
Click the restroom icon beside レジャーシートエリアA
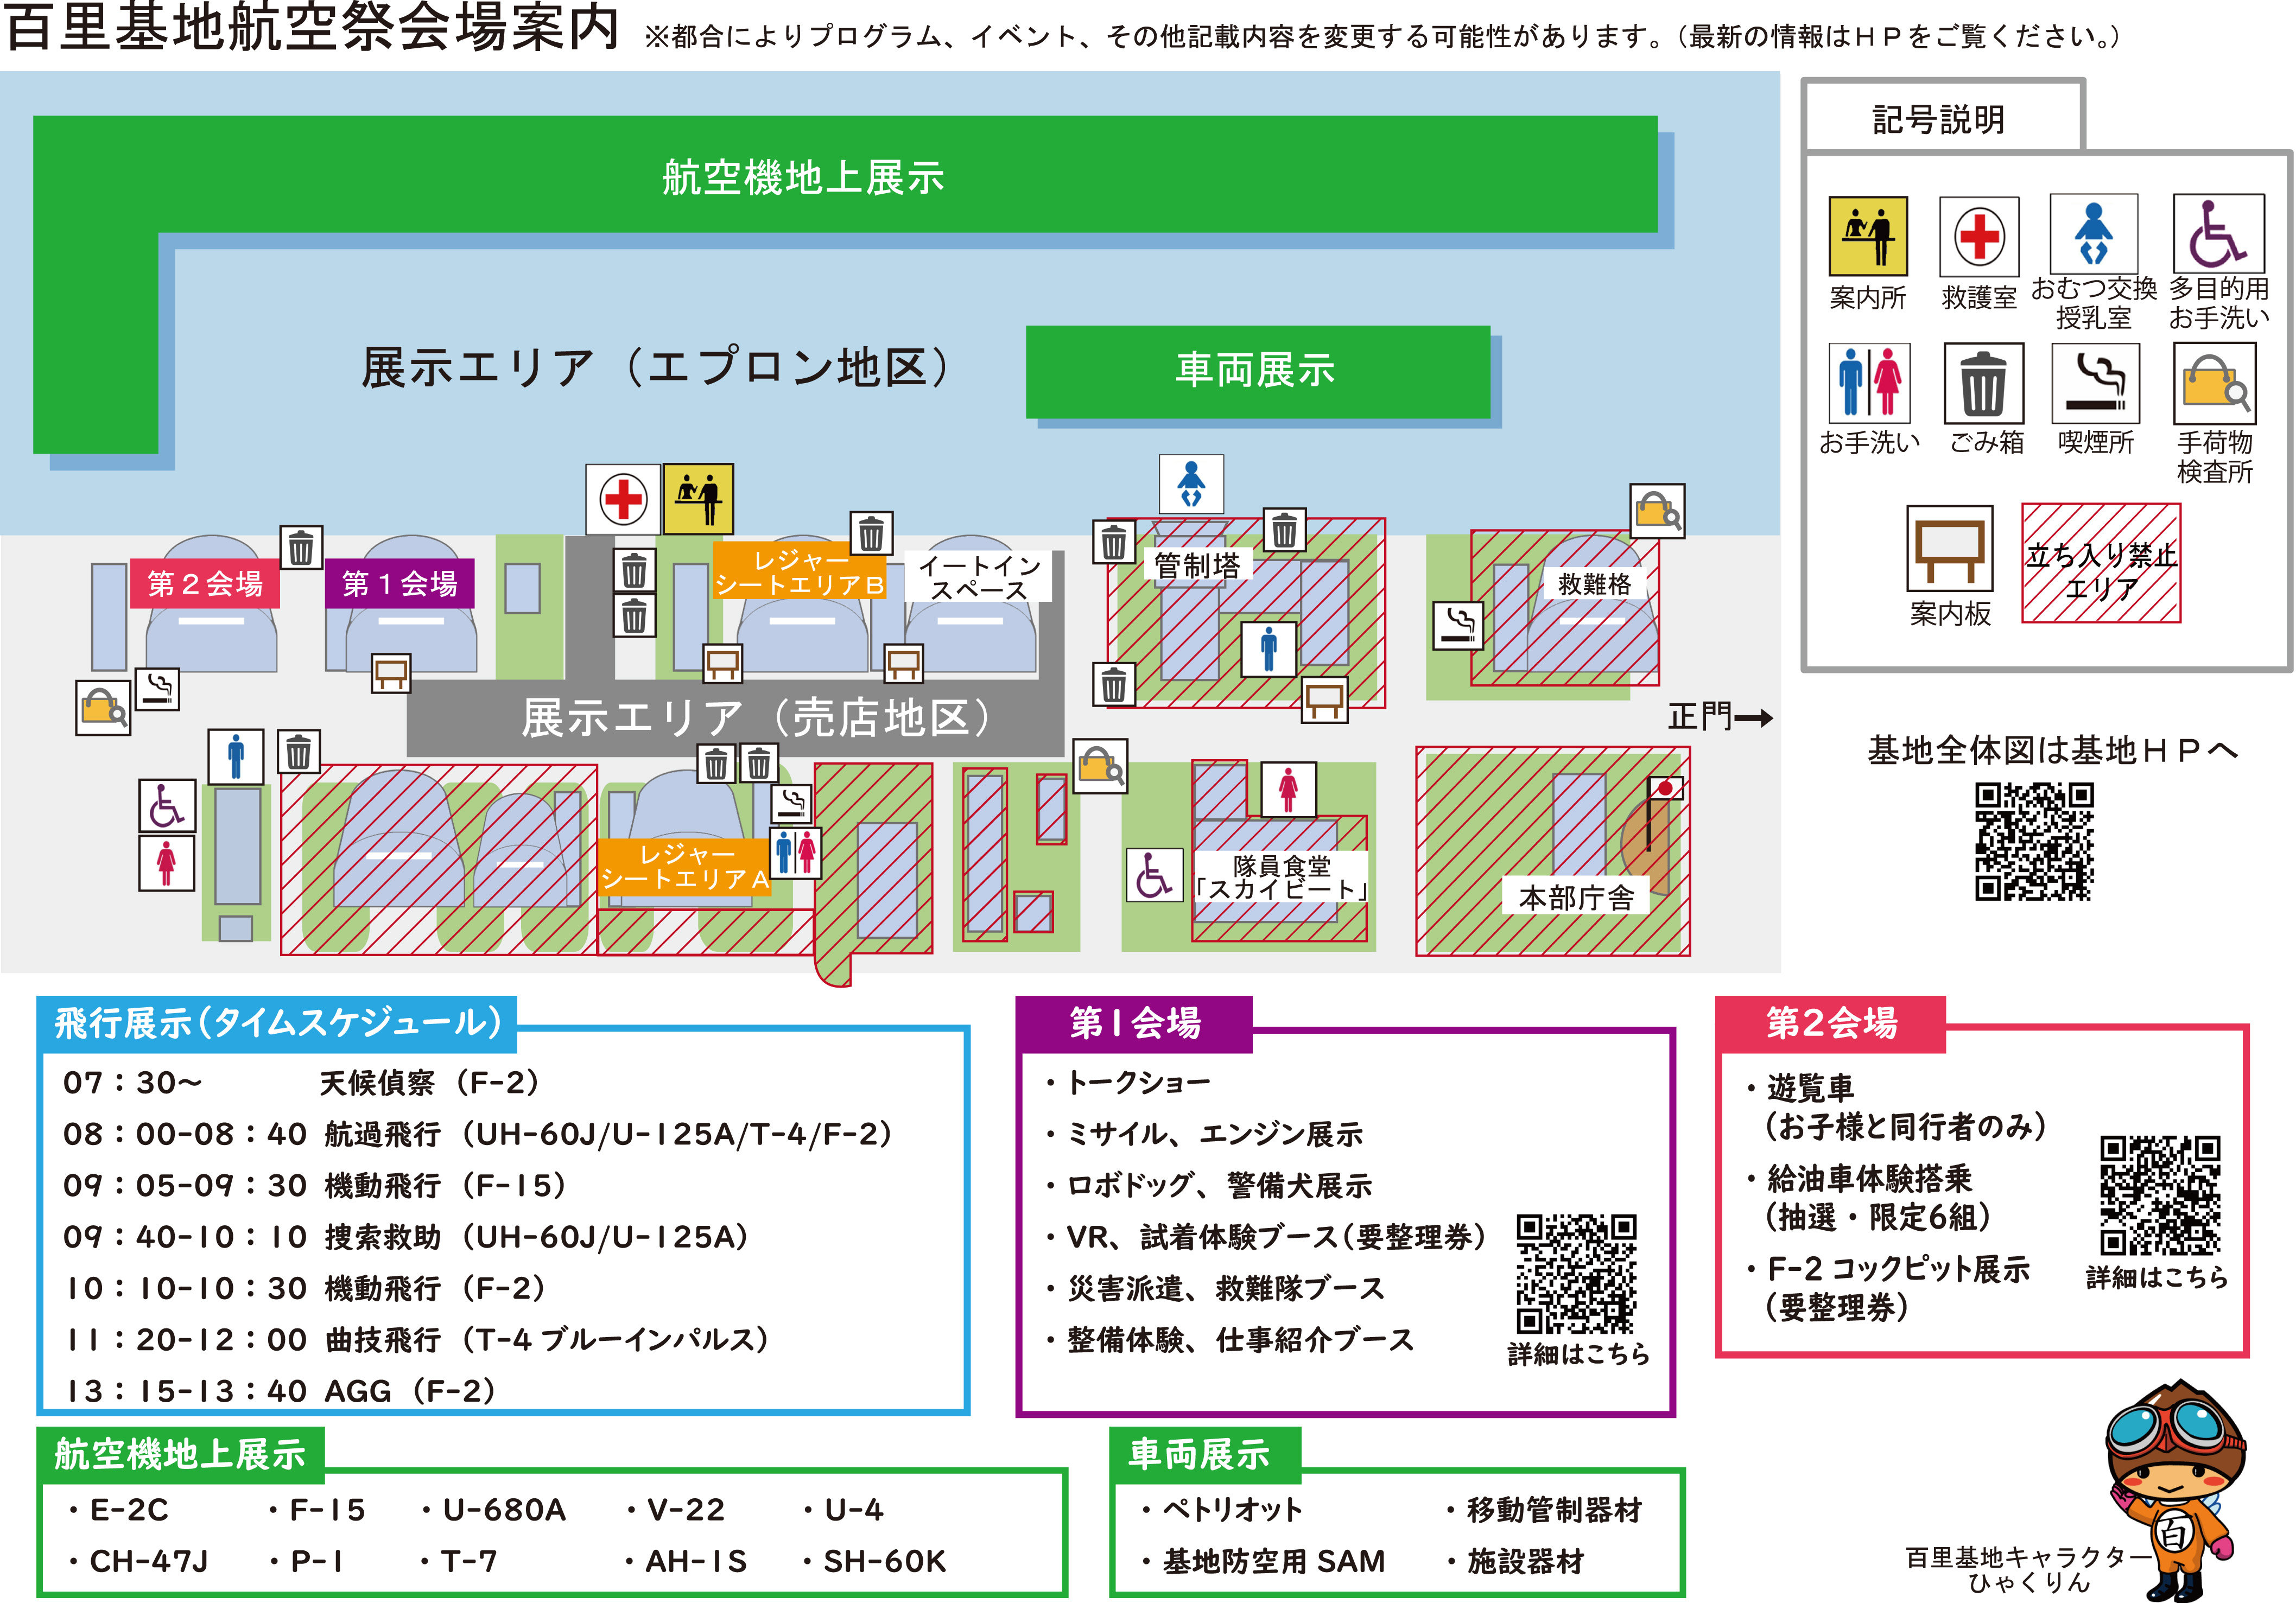click(x=795, y=852)
